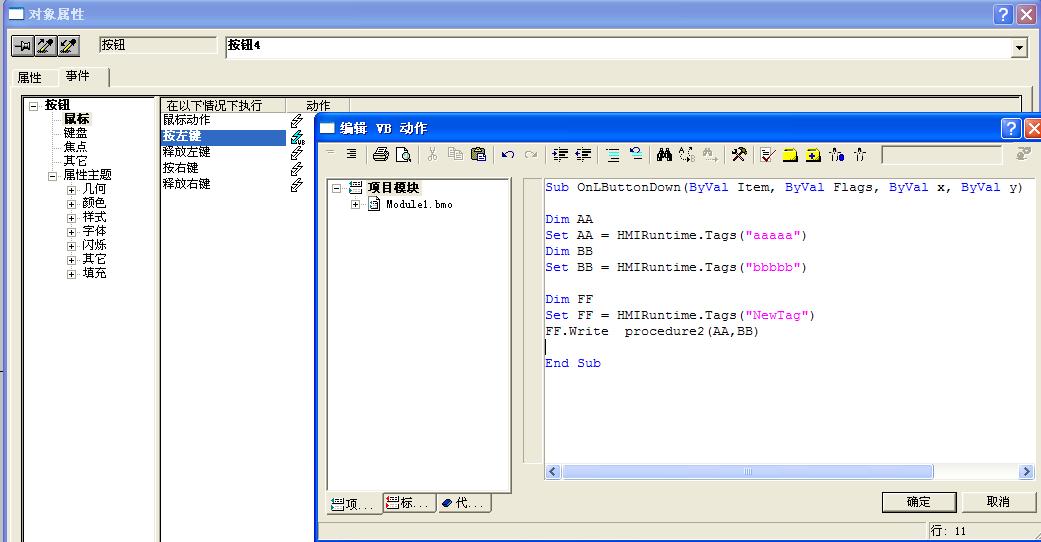The width and height of the screenshot is (1041, 542).
Task: Click the yellow tag dialog with plus icon
Action: tap(813, 155)
